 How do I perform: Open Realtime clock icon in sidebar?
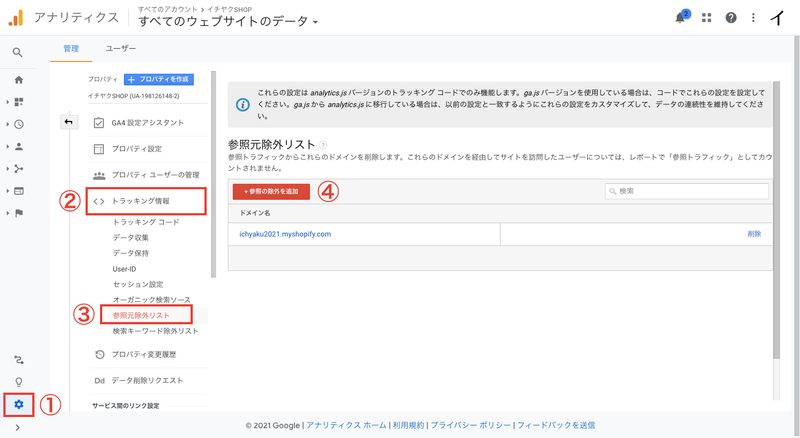pyautogui.click(x=19, y=124)
